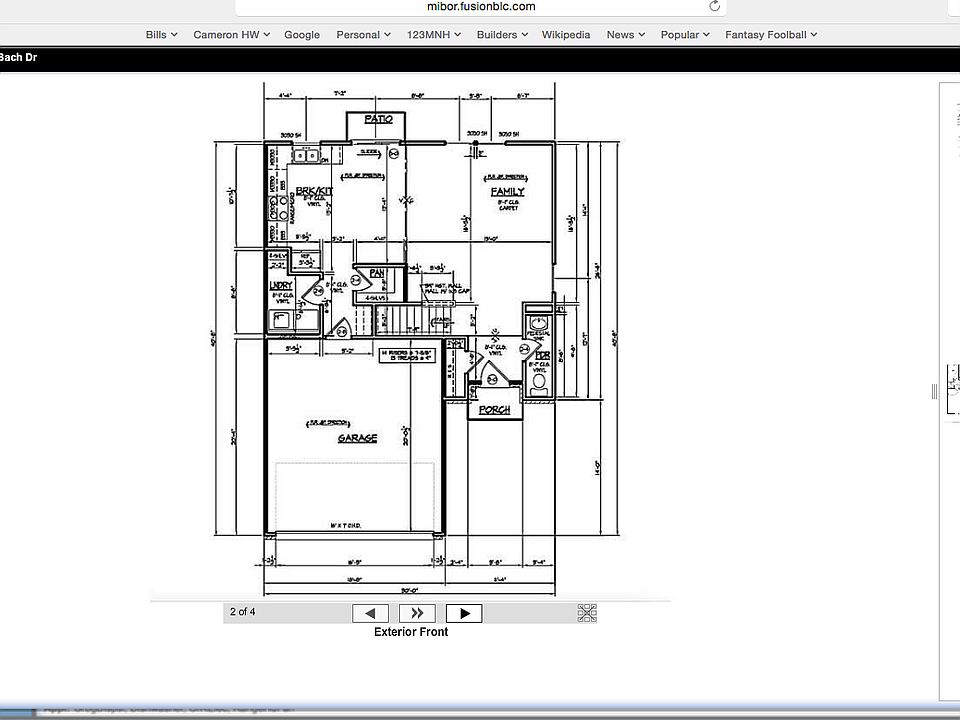The image size is (960, 720).
Task: Click the mibor.fusionblc.com address field
Action: pos(481,7)
